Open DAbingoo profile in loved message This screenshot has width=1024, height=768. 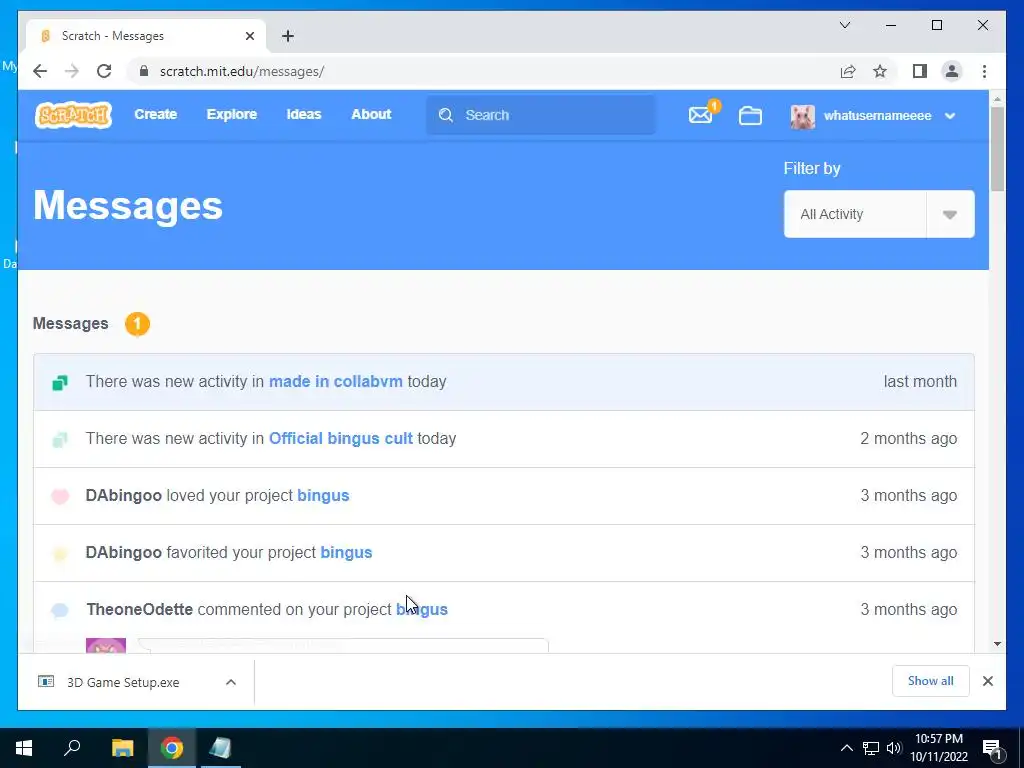pos(123,496)
